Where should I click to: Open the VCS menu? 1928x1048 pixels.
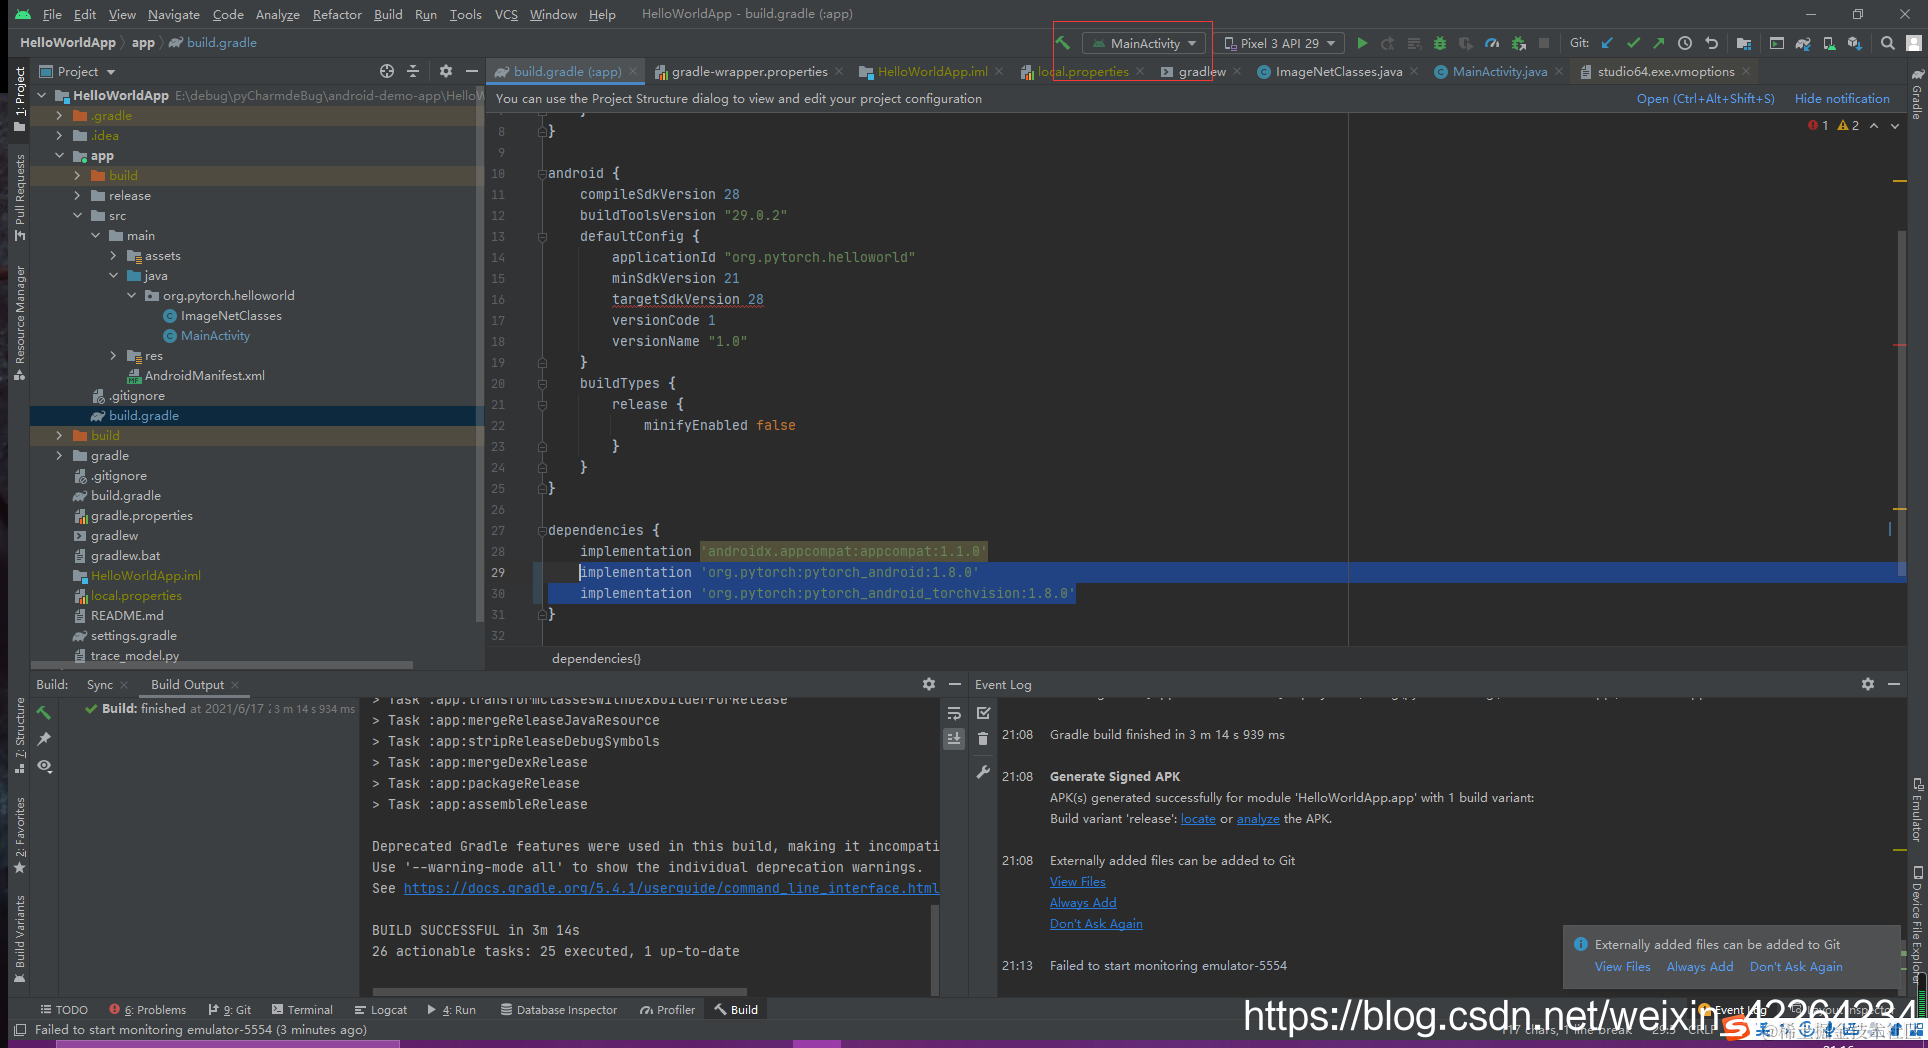tap(506, 14)
